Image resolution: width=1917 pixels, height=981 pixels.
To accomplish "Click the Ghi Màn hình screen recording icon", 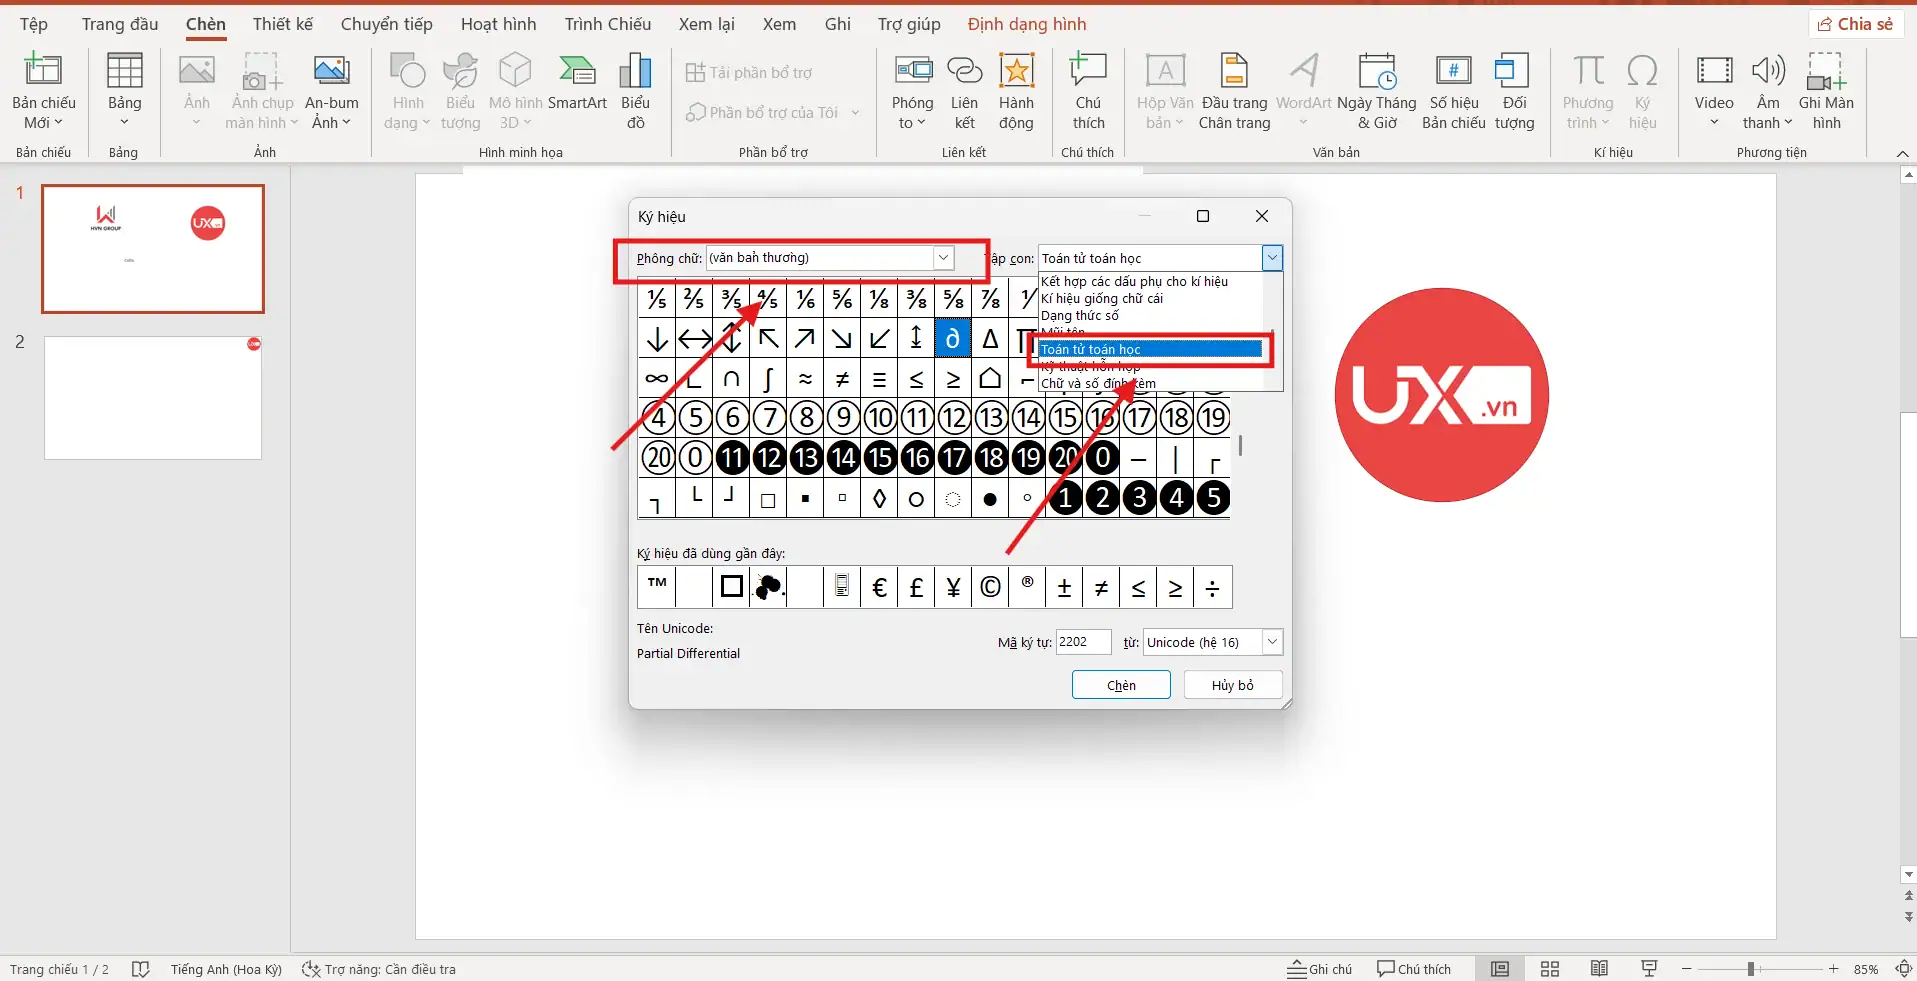I will click(x=1825, y=92).
